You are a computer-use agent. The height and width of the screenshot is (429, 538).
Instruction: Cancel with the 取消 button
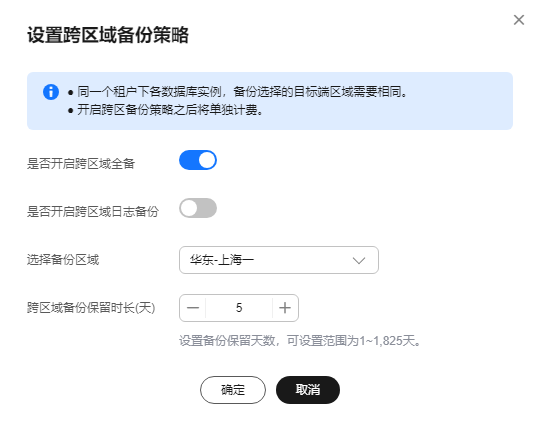[308, 390]
